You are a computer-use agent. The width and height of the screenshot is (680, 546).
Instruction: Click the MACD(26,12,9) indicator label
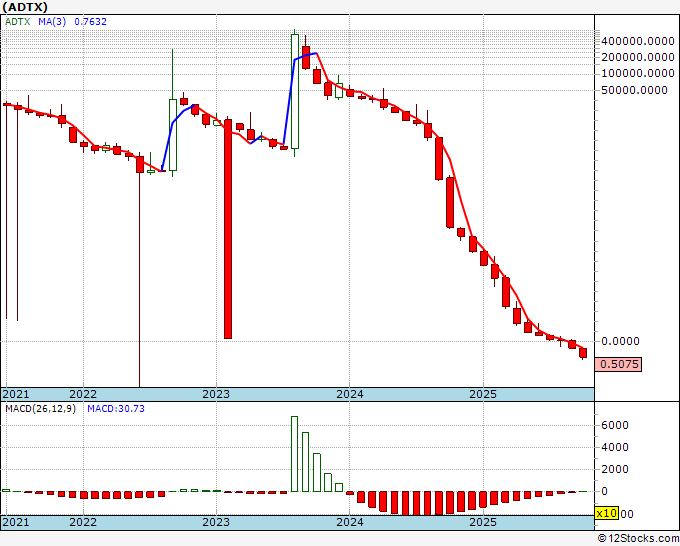(x=40, y=409)
